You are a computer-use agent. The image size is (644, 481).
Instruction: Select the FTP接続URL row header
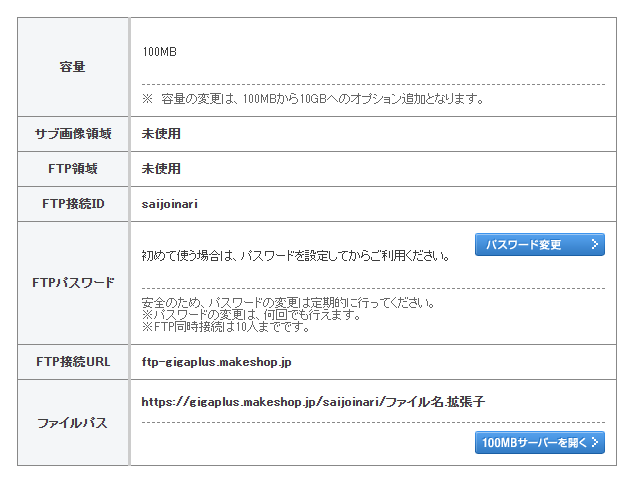73,361
